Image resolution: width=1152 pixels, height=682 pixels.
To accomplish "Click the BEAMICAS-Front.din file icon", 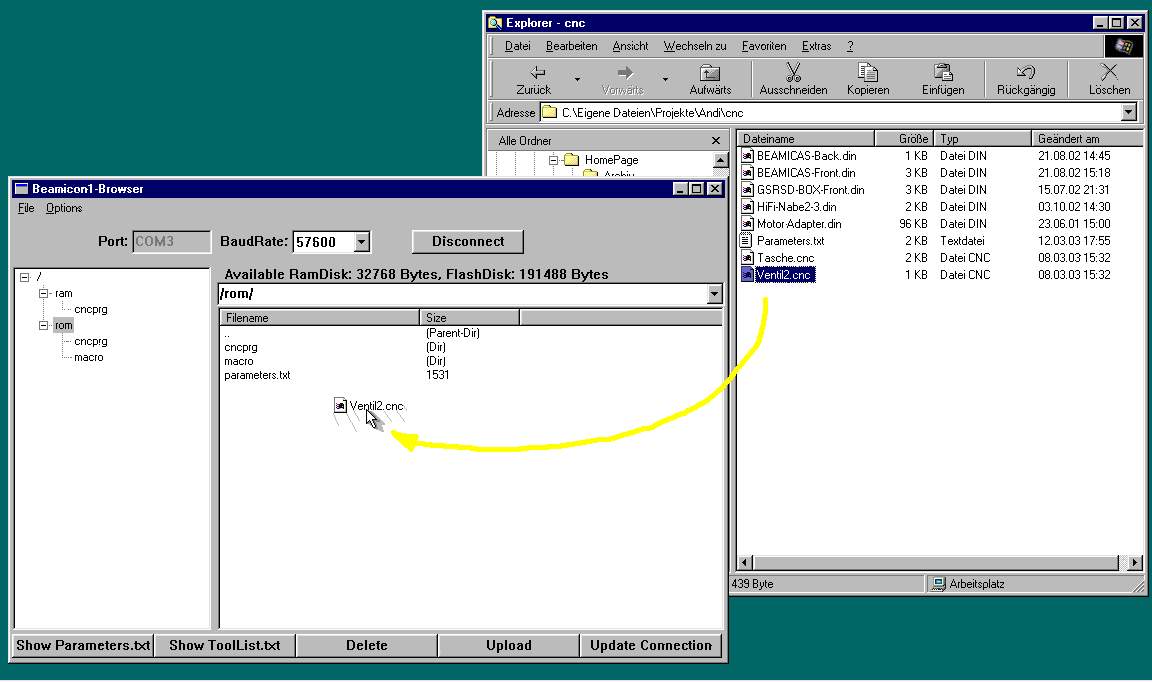I will pos(747,173).
